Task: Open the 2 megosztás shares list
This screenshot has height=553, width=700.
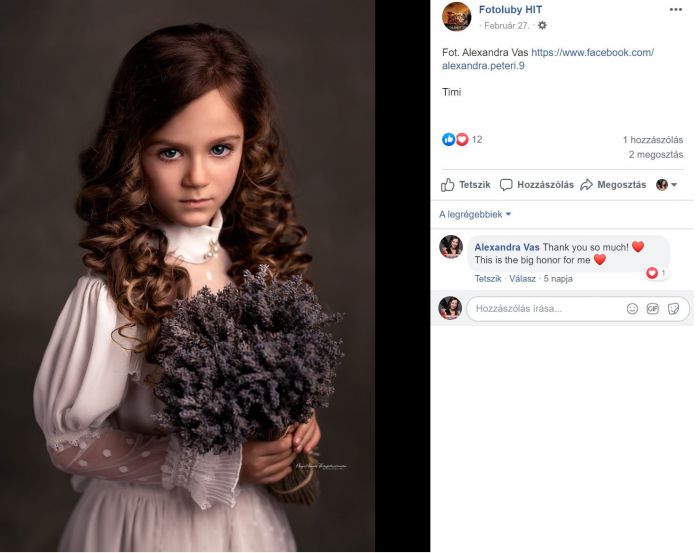Action: click(x=656, y=155)
